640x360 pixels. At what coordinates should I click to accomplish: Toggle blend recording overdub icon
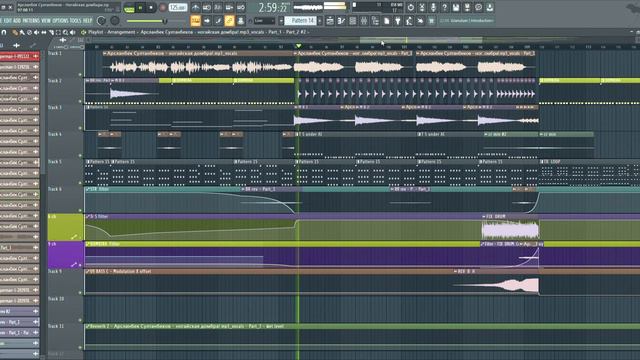[229, 7]
